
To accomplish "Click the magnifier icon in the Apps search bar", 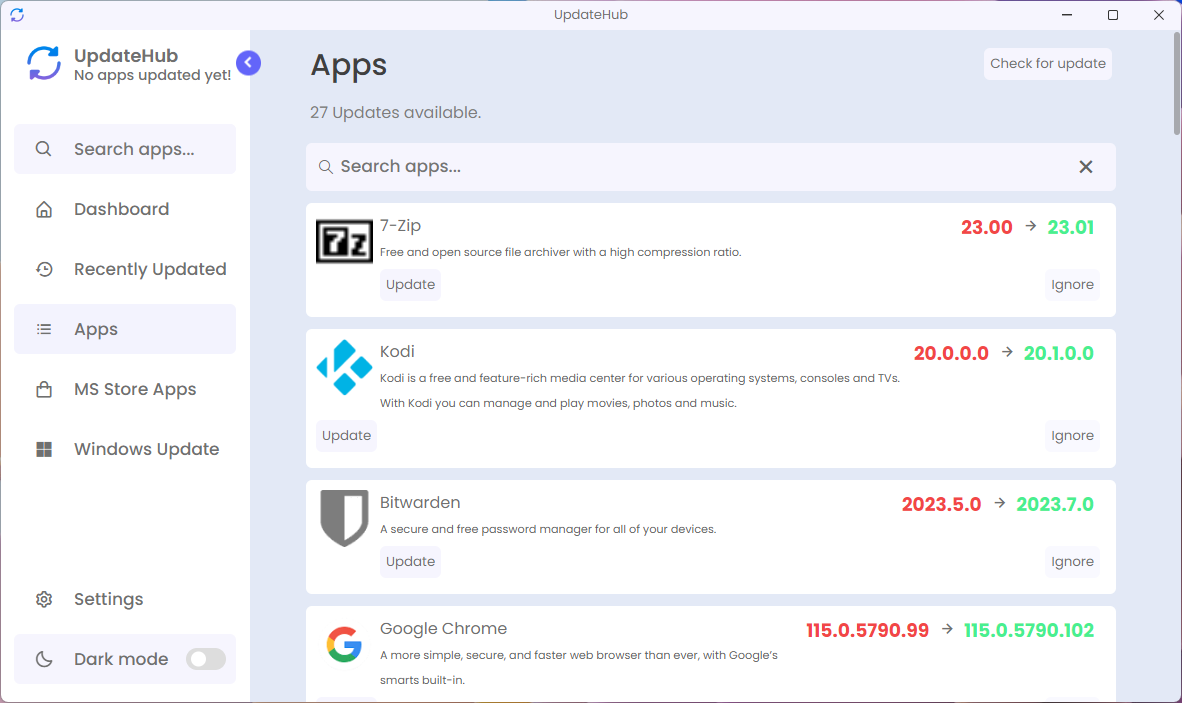I will click(326, 167).
